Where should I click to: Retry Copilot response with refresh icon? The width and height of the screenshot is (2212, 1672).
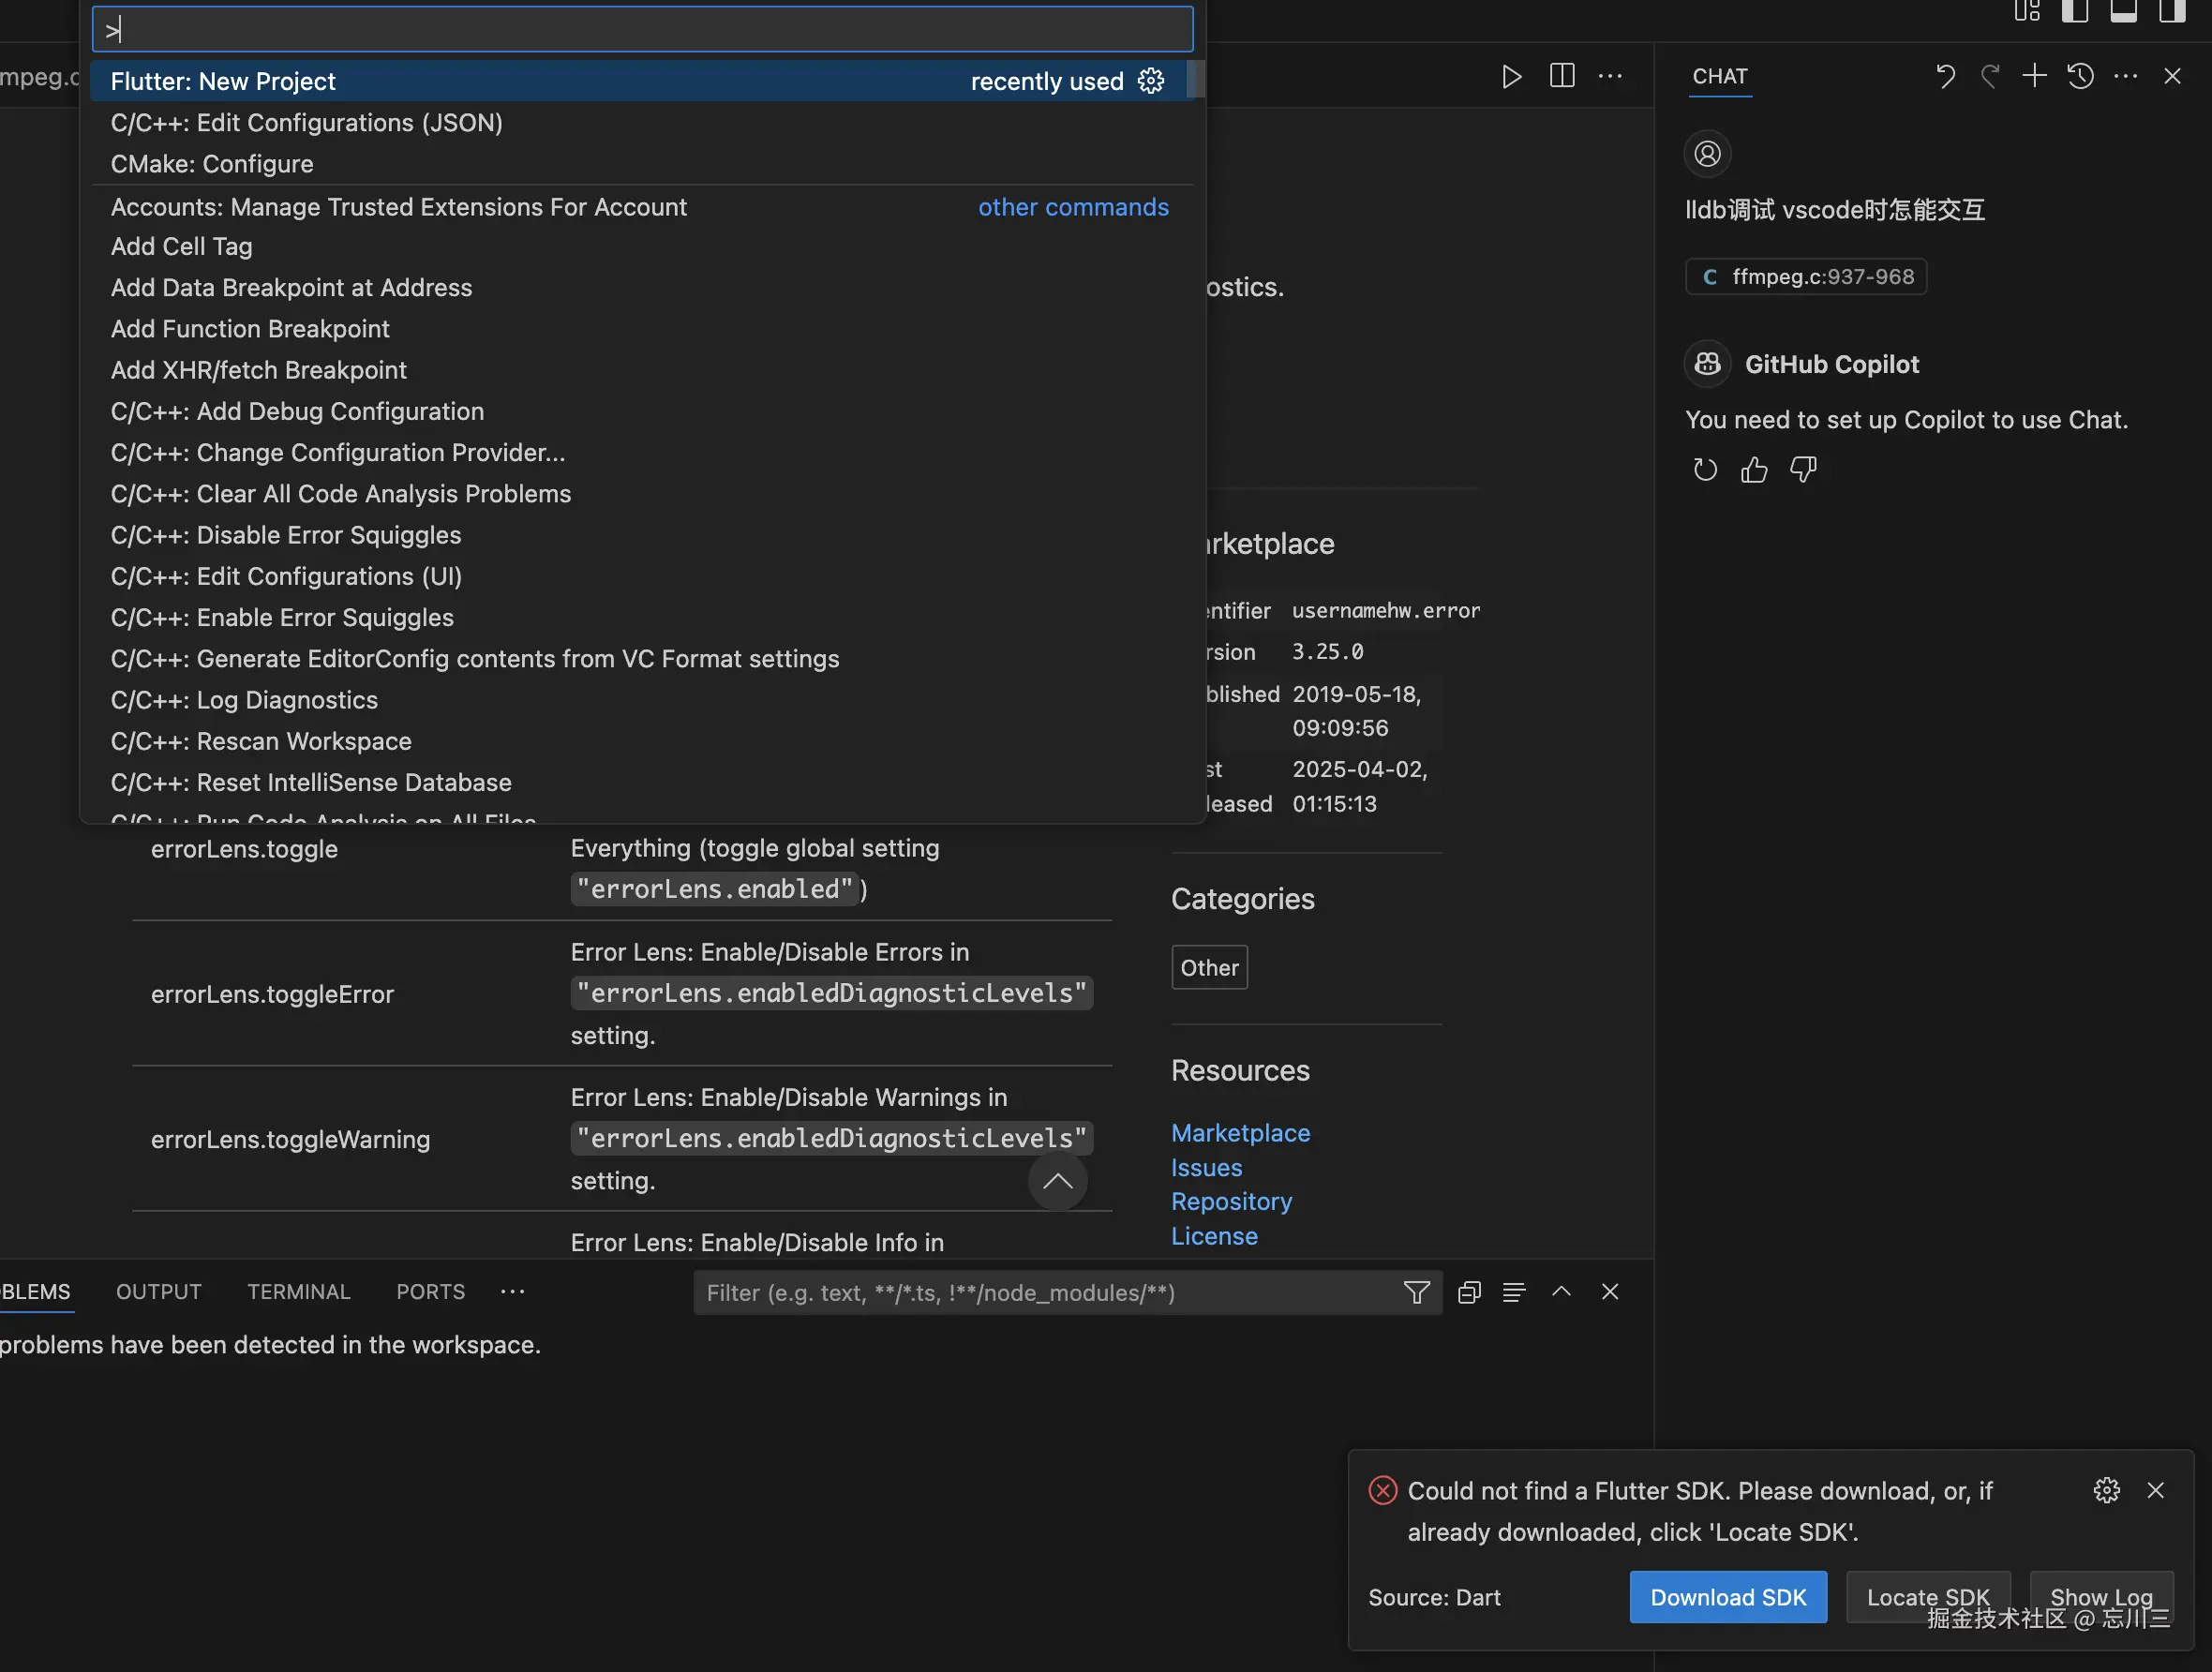[x=1705, y=470]
